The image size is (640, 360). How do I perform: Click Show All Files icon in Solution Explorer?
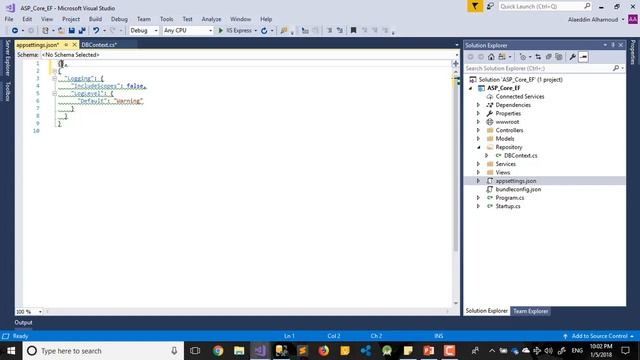559,57
